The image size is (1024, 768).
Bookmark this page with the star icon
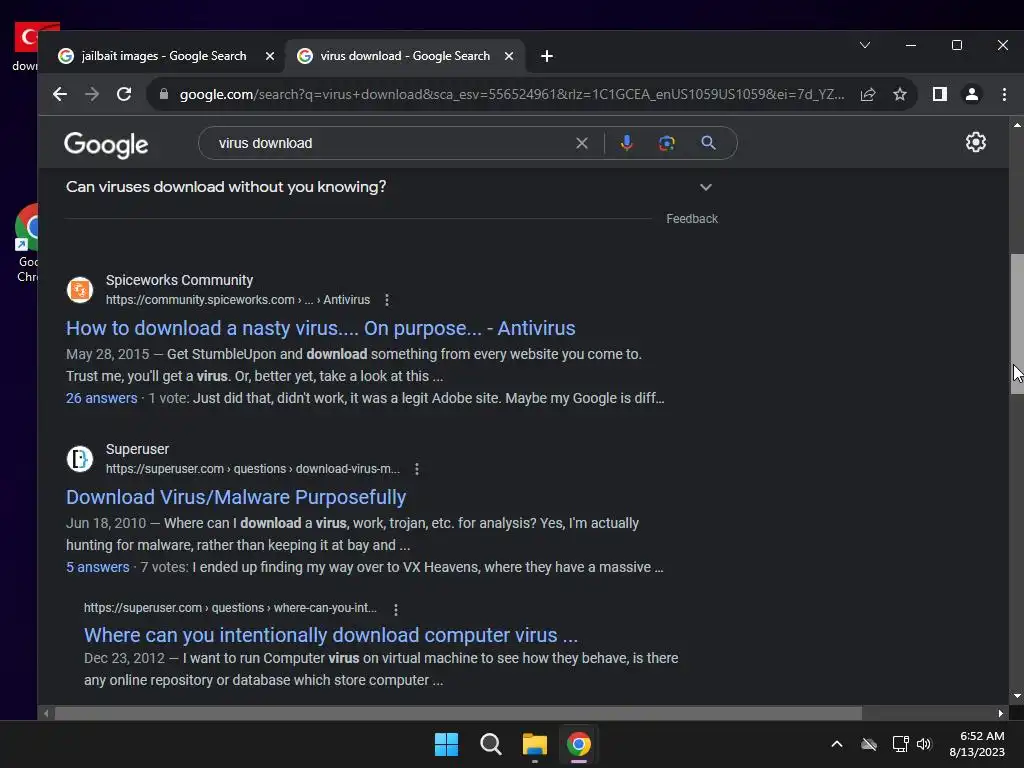tap(900, 94)
